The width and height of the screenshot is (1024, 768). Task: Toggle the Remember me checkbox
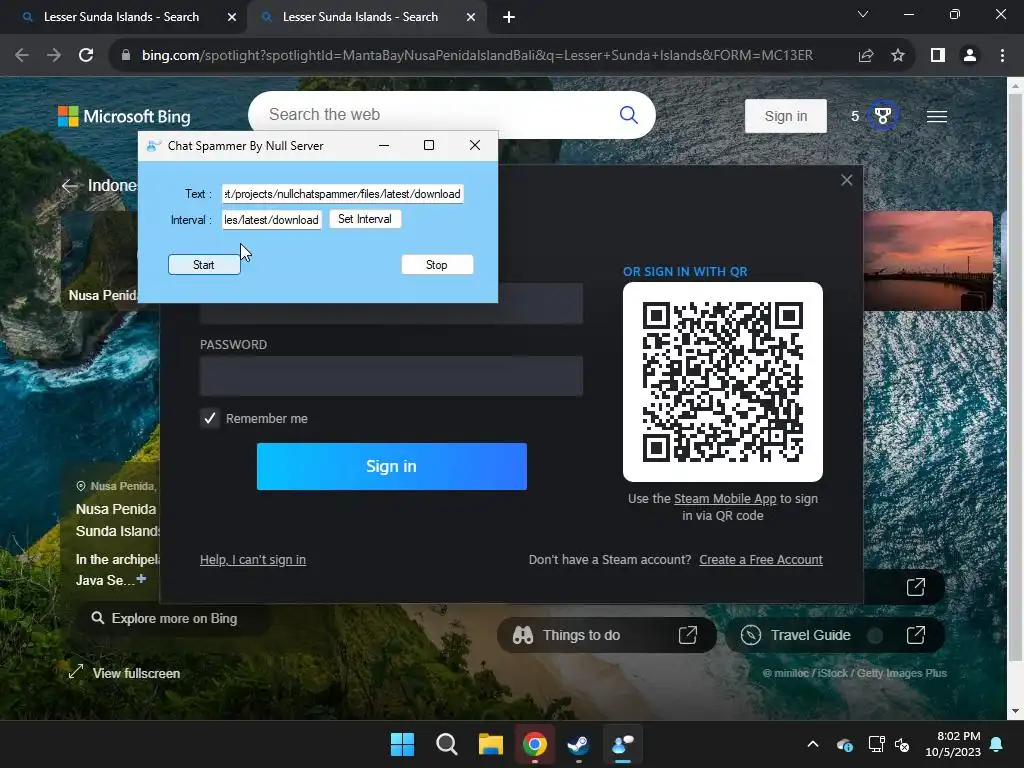[x=210, y=418]
